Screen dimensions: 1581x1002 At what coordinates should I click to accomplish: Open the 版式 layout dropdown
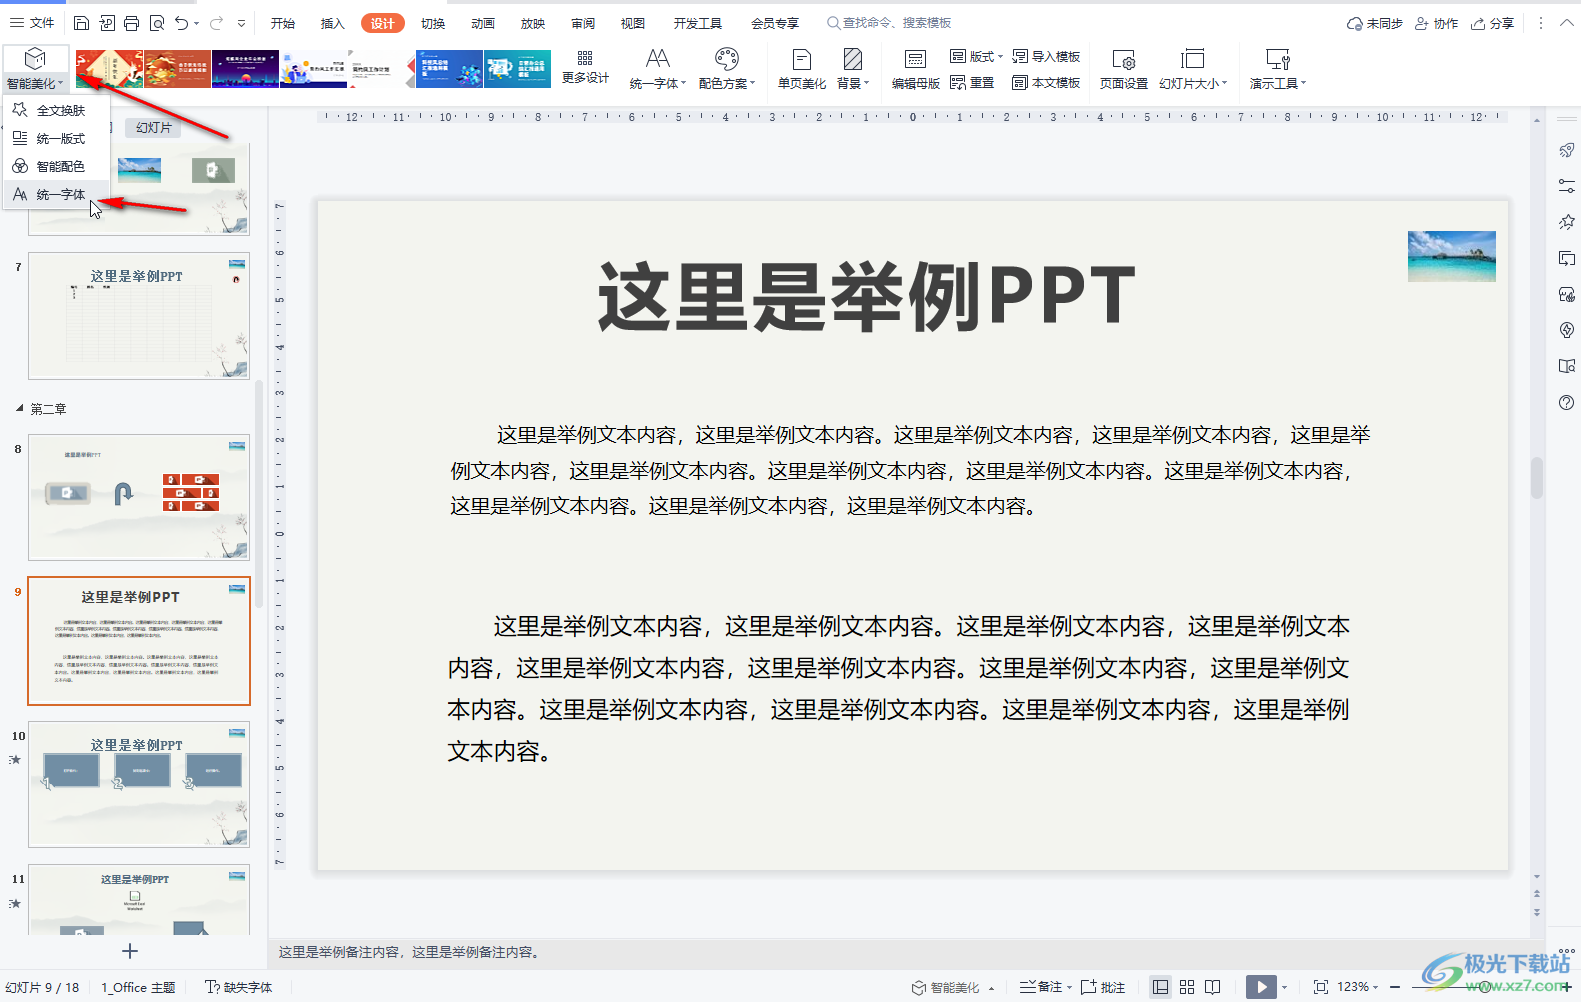976,57
